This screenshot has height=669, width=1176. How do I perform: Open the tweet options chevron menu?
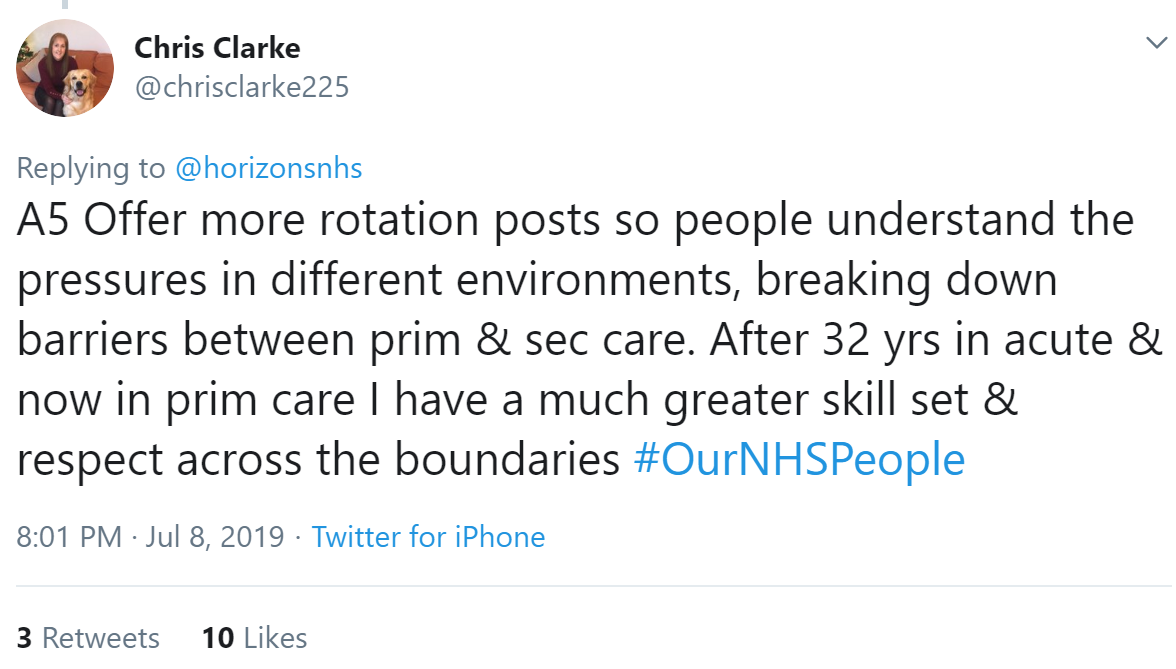pos(1157,43)
